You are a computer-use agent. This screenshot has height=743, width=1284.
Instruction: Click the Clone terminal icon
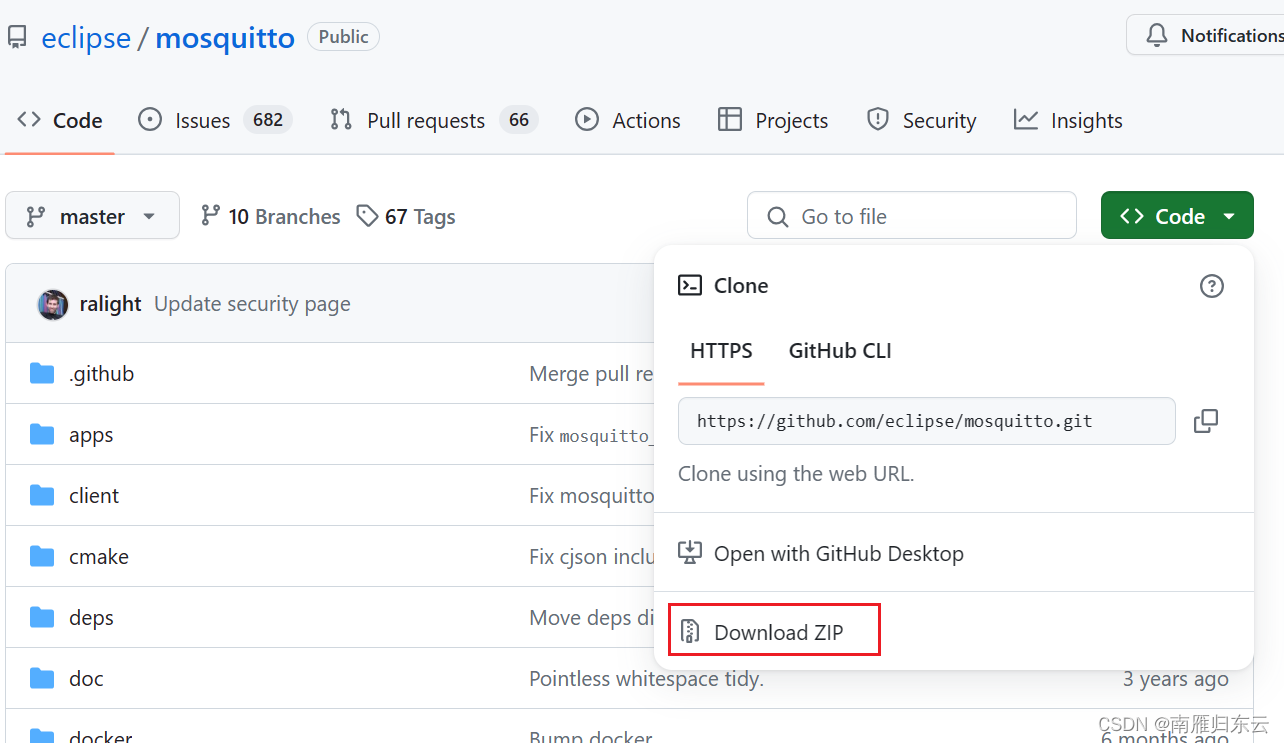(x=690, y=286)
